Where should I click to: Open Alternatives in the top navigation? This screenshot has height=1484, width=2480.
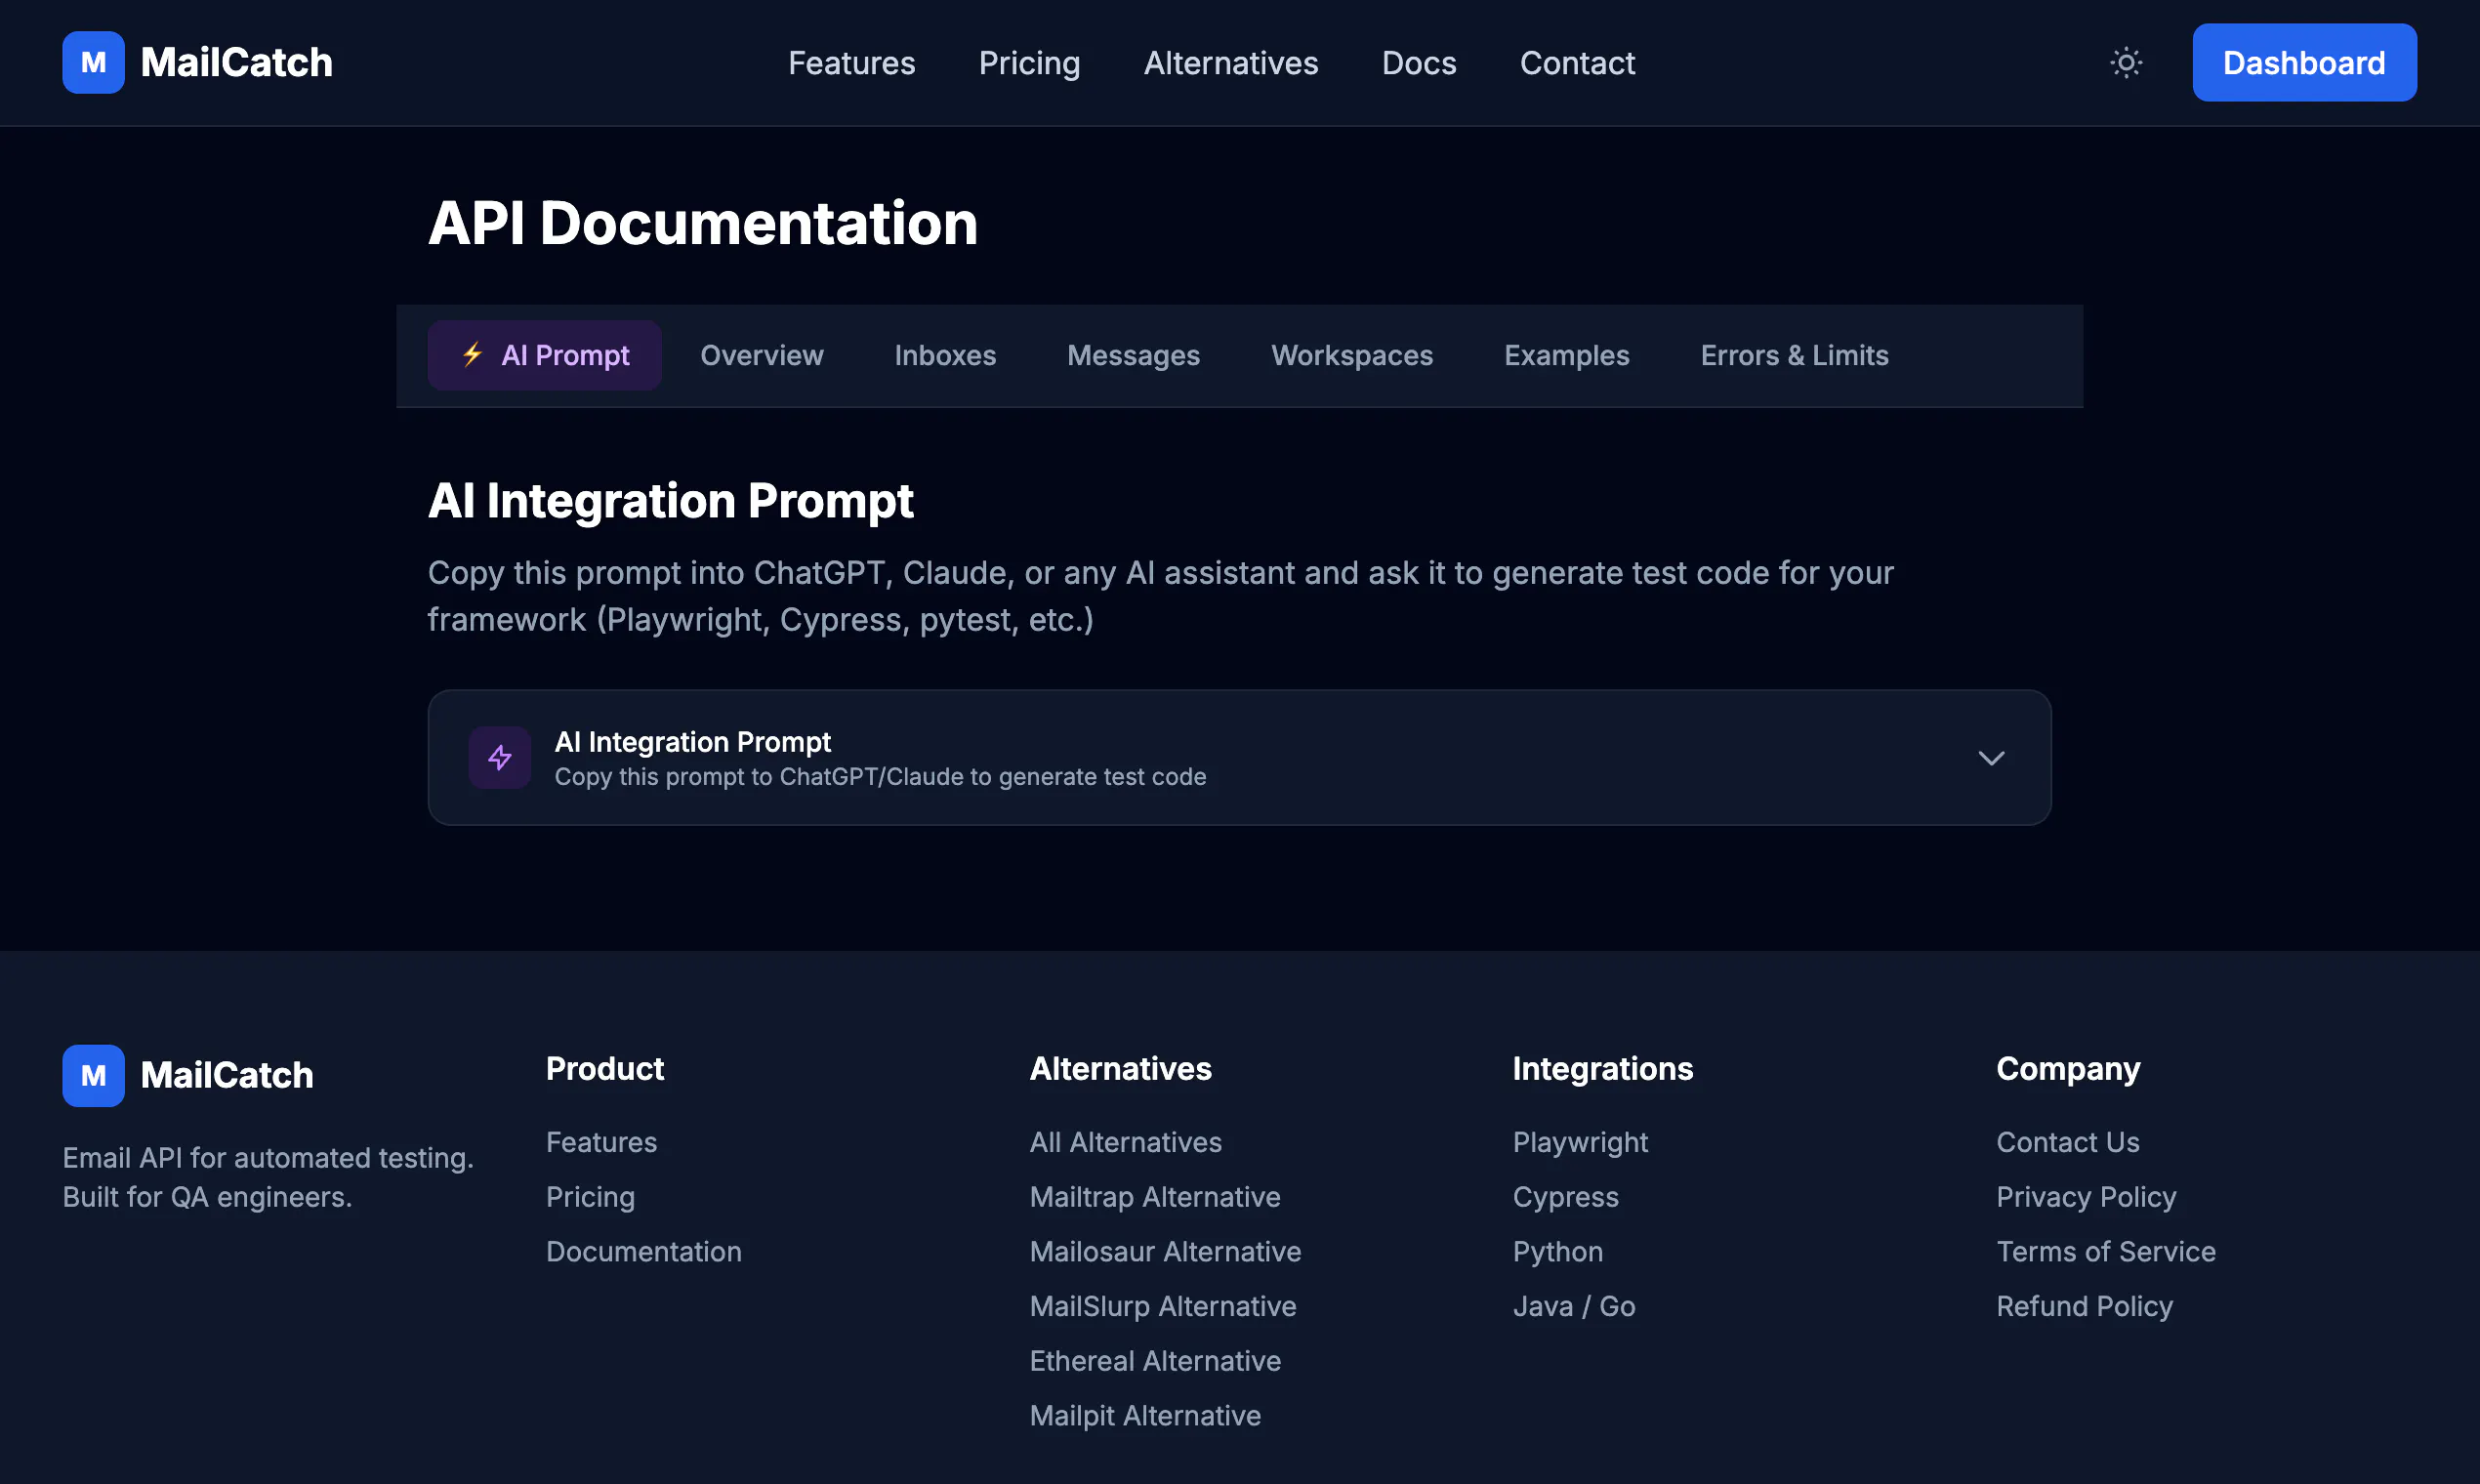click(x=1230, y=63)
